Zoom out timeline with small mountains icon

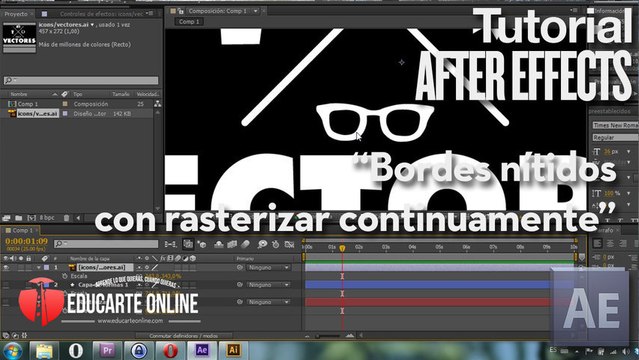(x=307, y=336)
